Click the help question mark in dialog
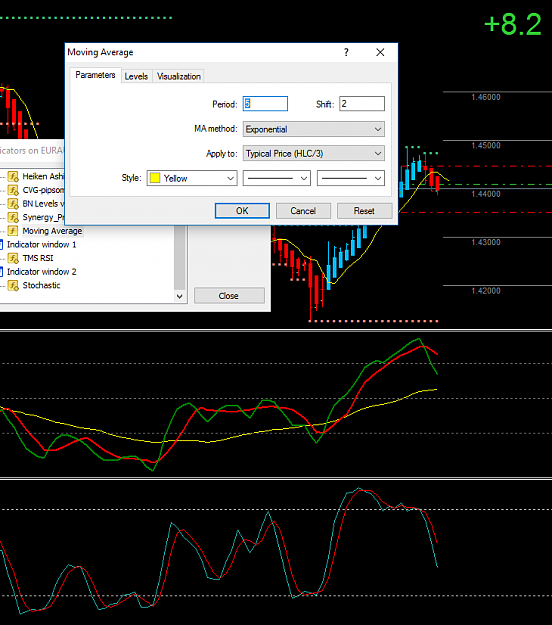The image size is (552, 625). (346, 52)
